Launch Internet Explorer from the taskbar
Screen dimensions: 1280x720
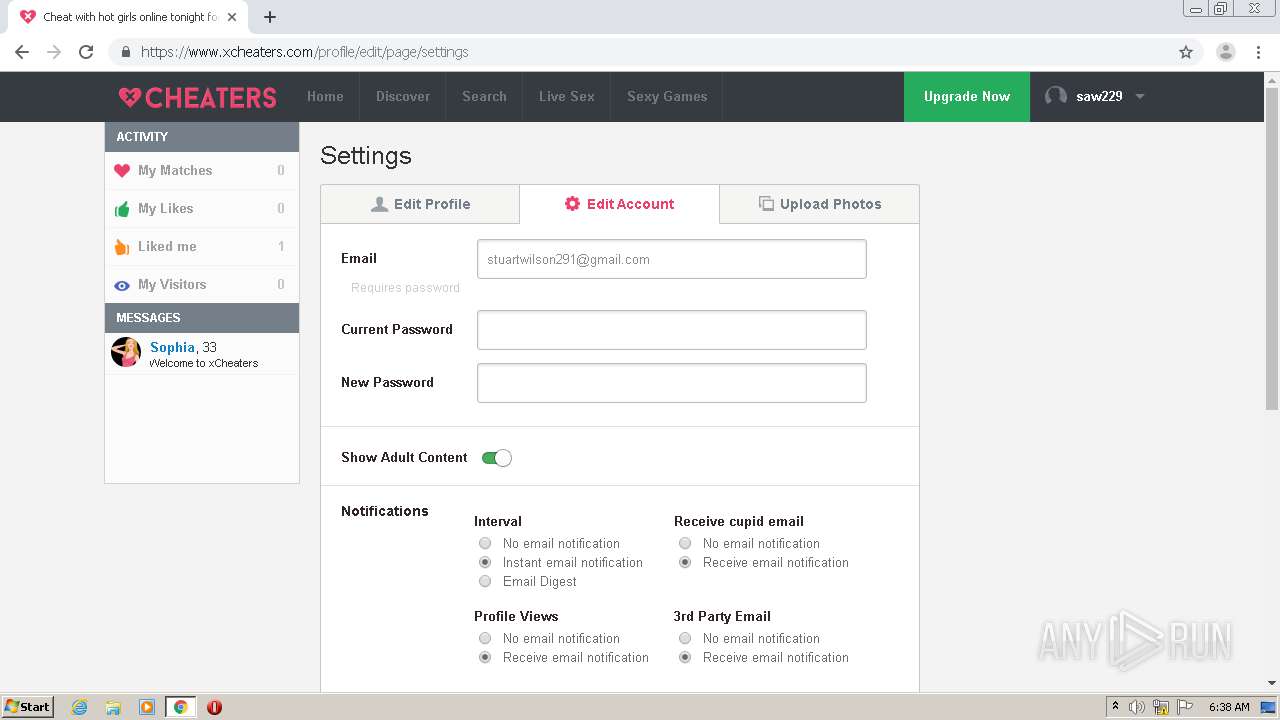point(80,707)
